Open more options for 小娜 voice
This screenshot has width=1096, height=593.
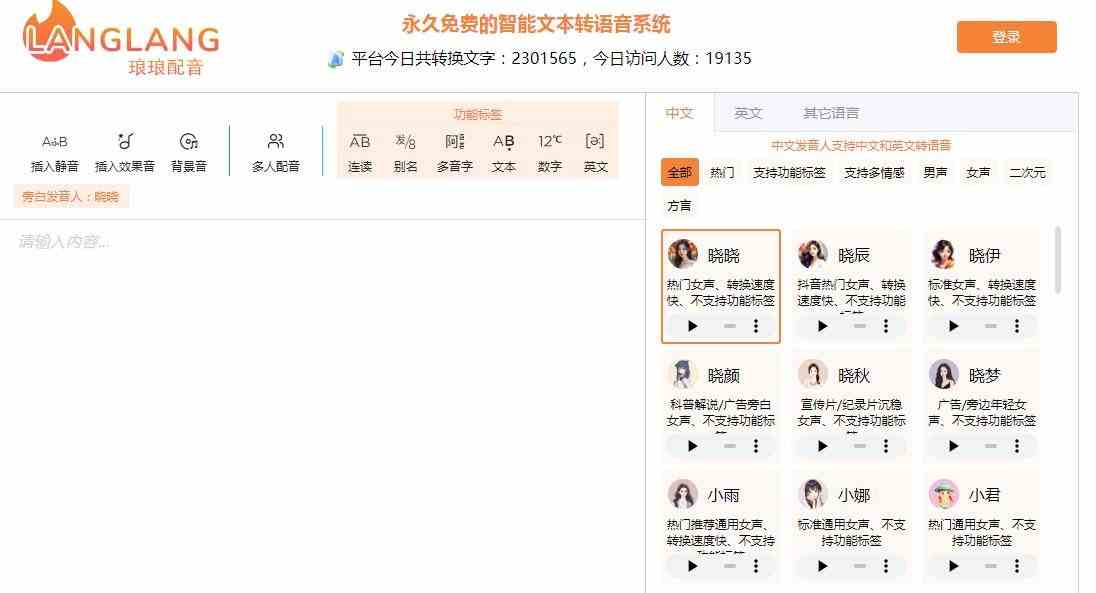click(886, 566)
